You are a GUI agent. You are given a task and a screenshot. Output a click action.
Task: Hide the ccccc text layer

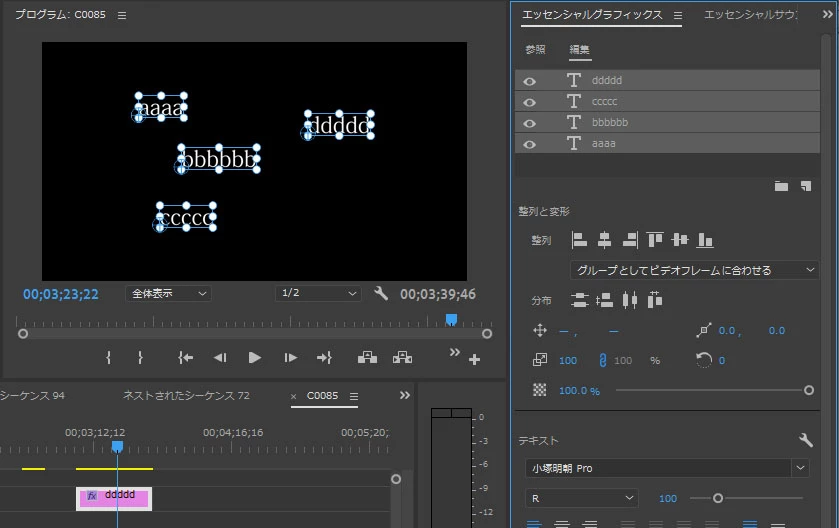529,102
